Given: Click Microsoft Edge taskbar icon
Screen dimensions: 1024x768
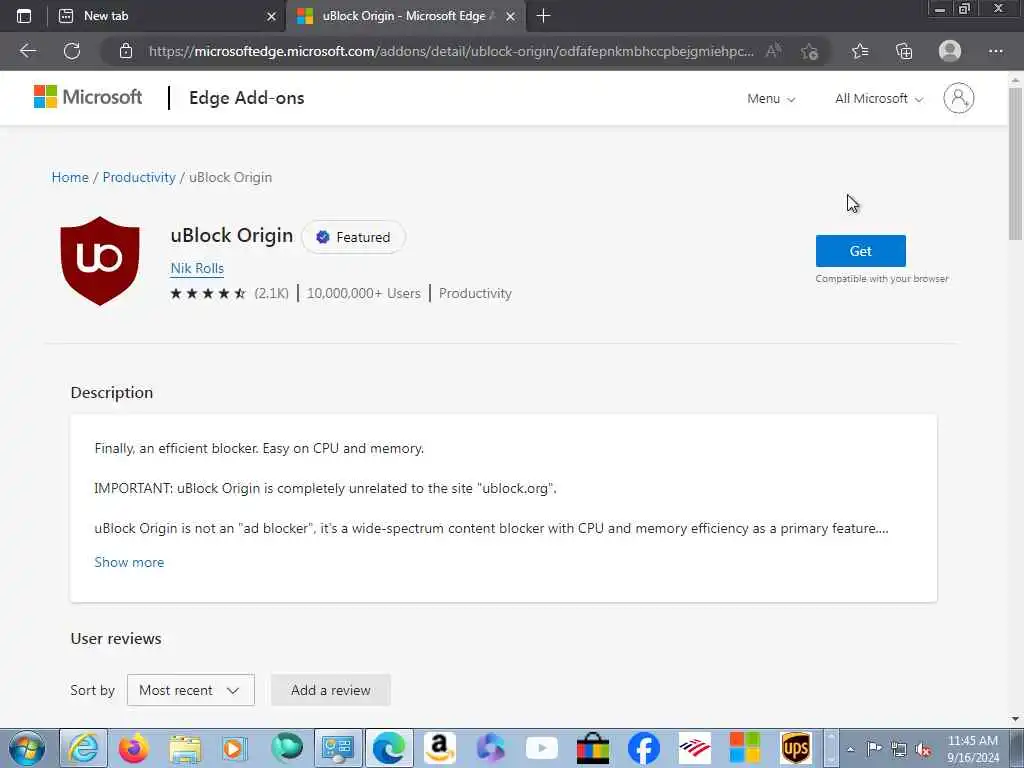Looking at the screenshot, I should pos(389,748).
